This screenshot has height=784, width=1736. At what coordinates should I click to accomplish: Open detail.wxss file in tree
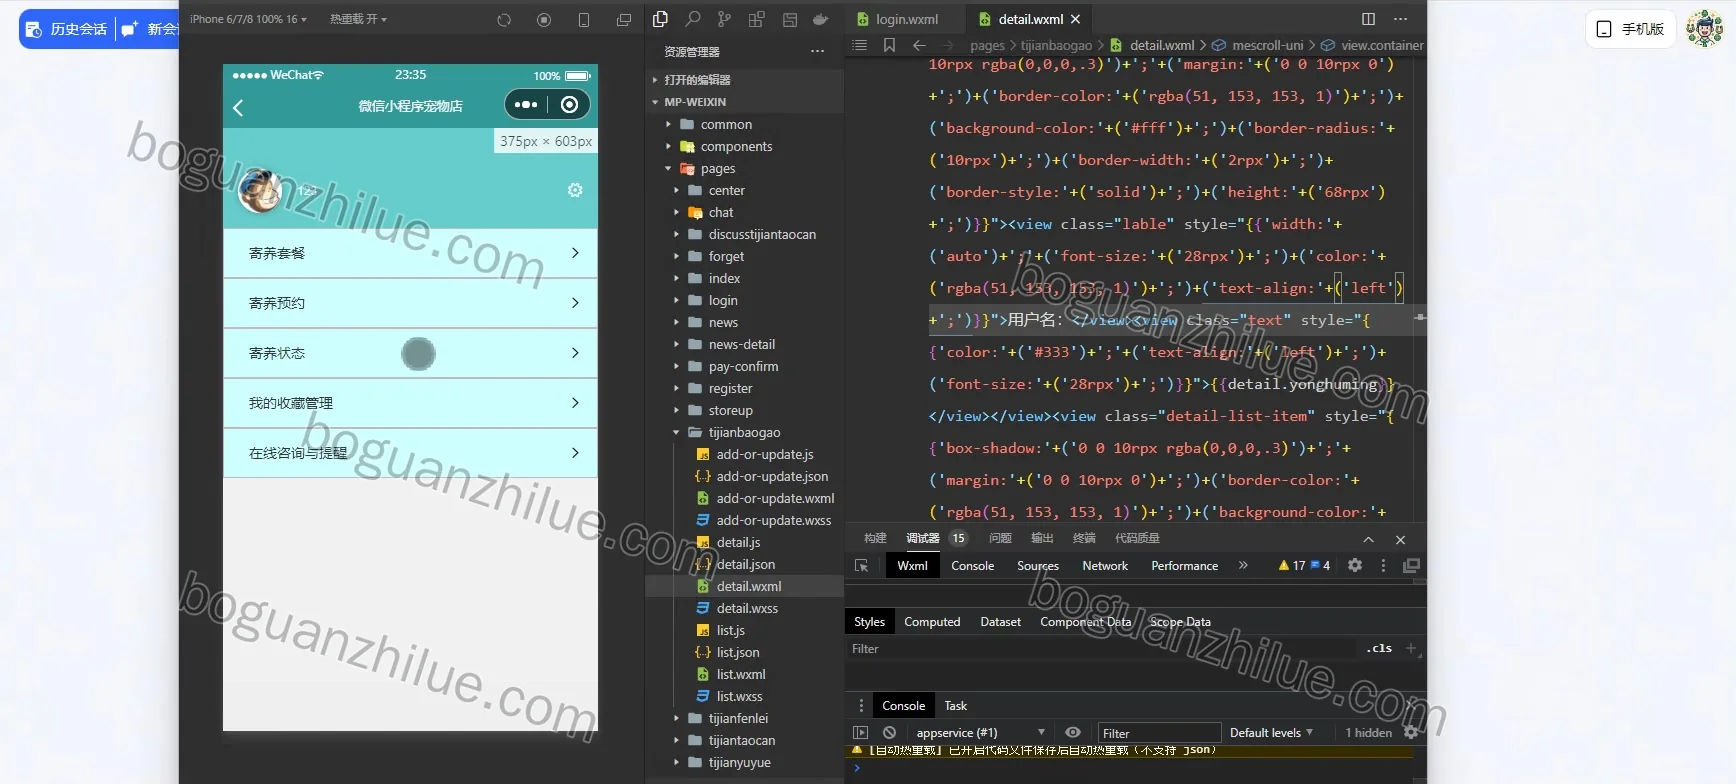pos(746,609)
